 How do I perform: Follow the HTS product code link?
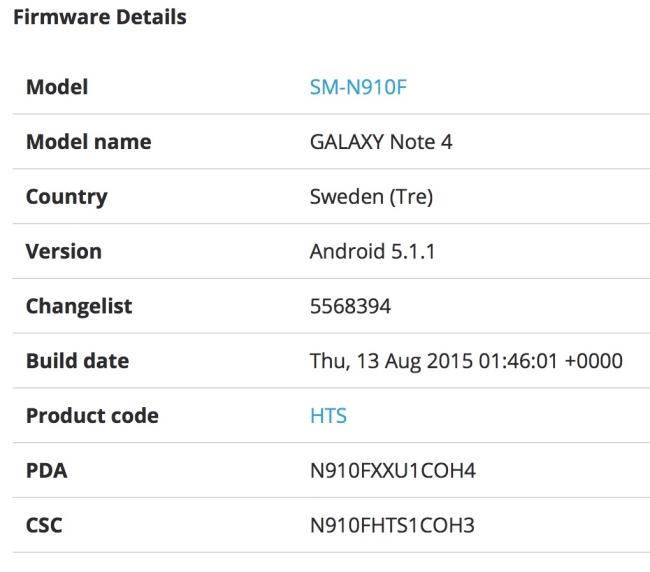tap(328, 415)
